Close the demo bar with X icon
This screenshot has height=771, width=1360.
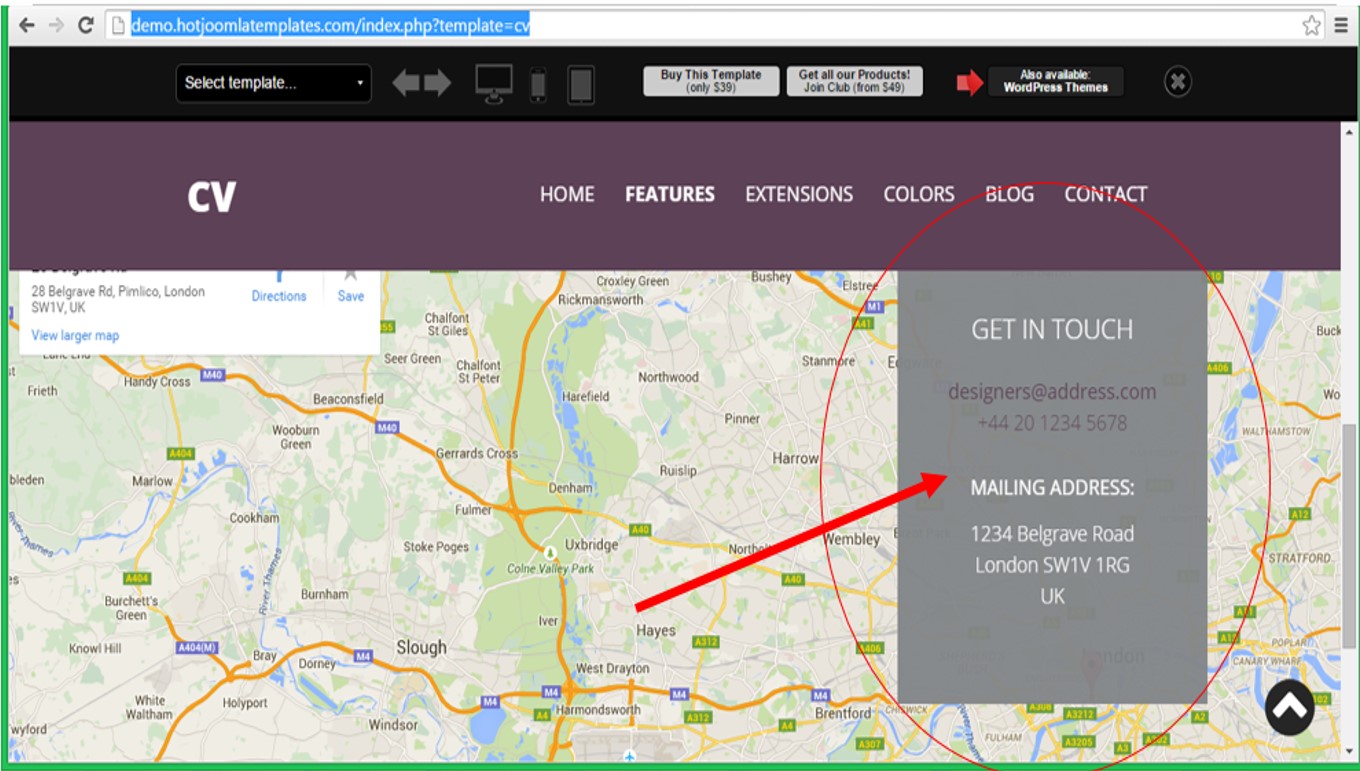[1178, 82]
